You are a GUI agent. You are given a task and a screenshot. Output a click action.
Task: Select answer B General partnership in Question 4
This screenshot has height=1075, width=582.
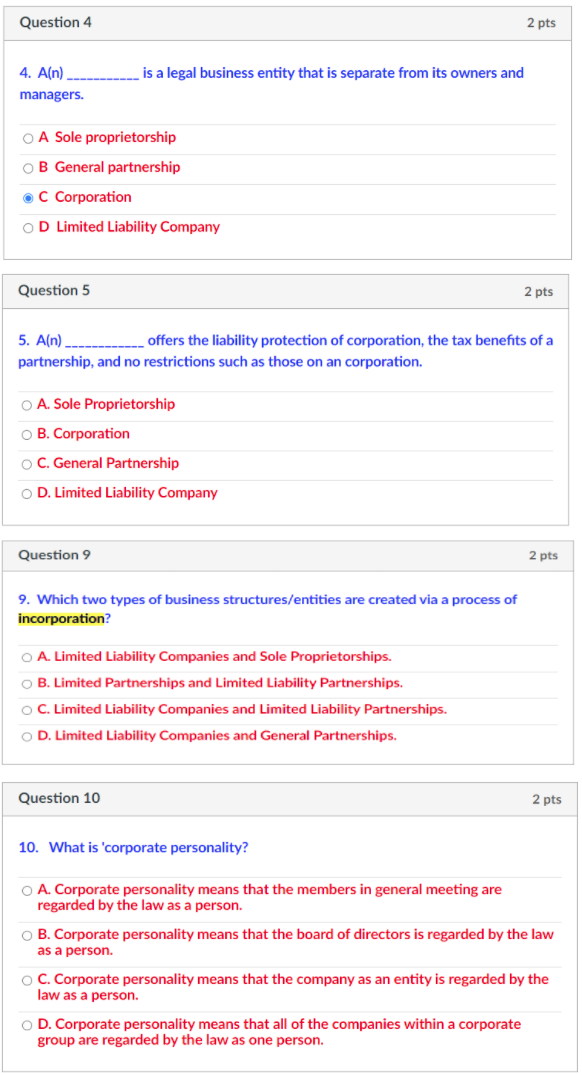(x=28, y=167)
